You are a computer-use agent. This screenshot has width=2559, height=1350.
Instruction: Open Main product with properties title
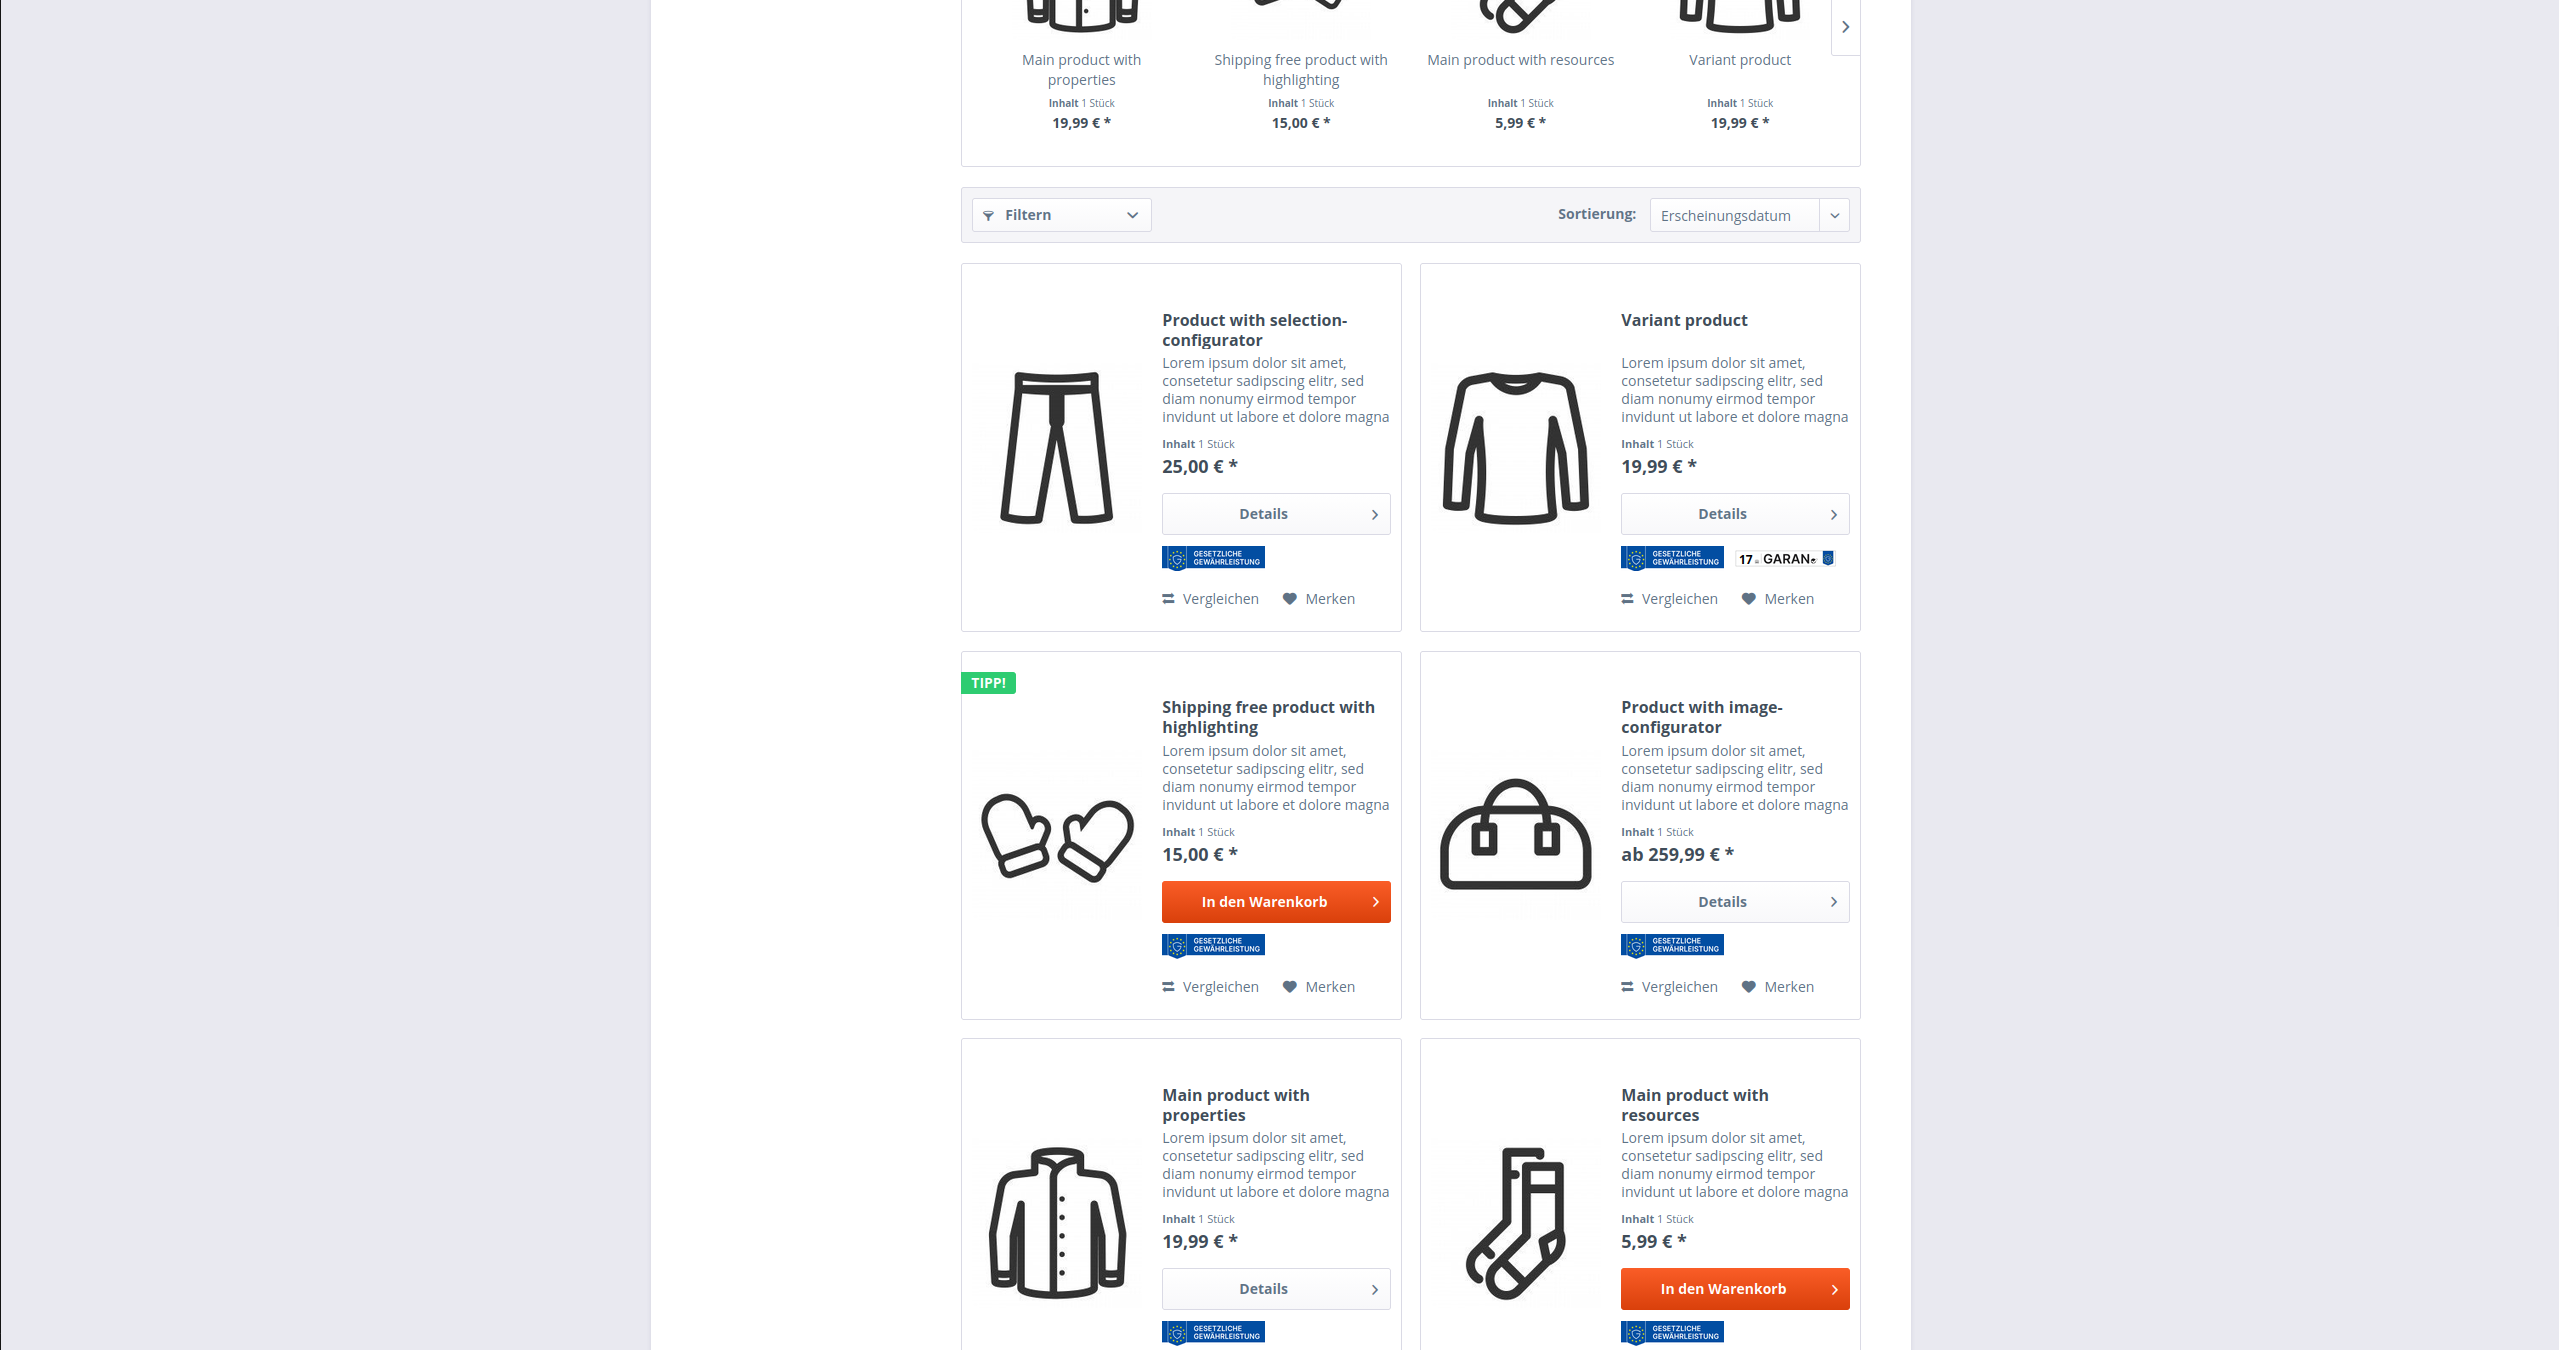click(x=1236, y=1105)
